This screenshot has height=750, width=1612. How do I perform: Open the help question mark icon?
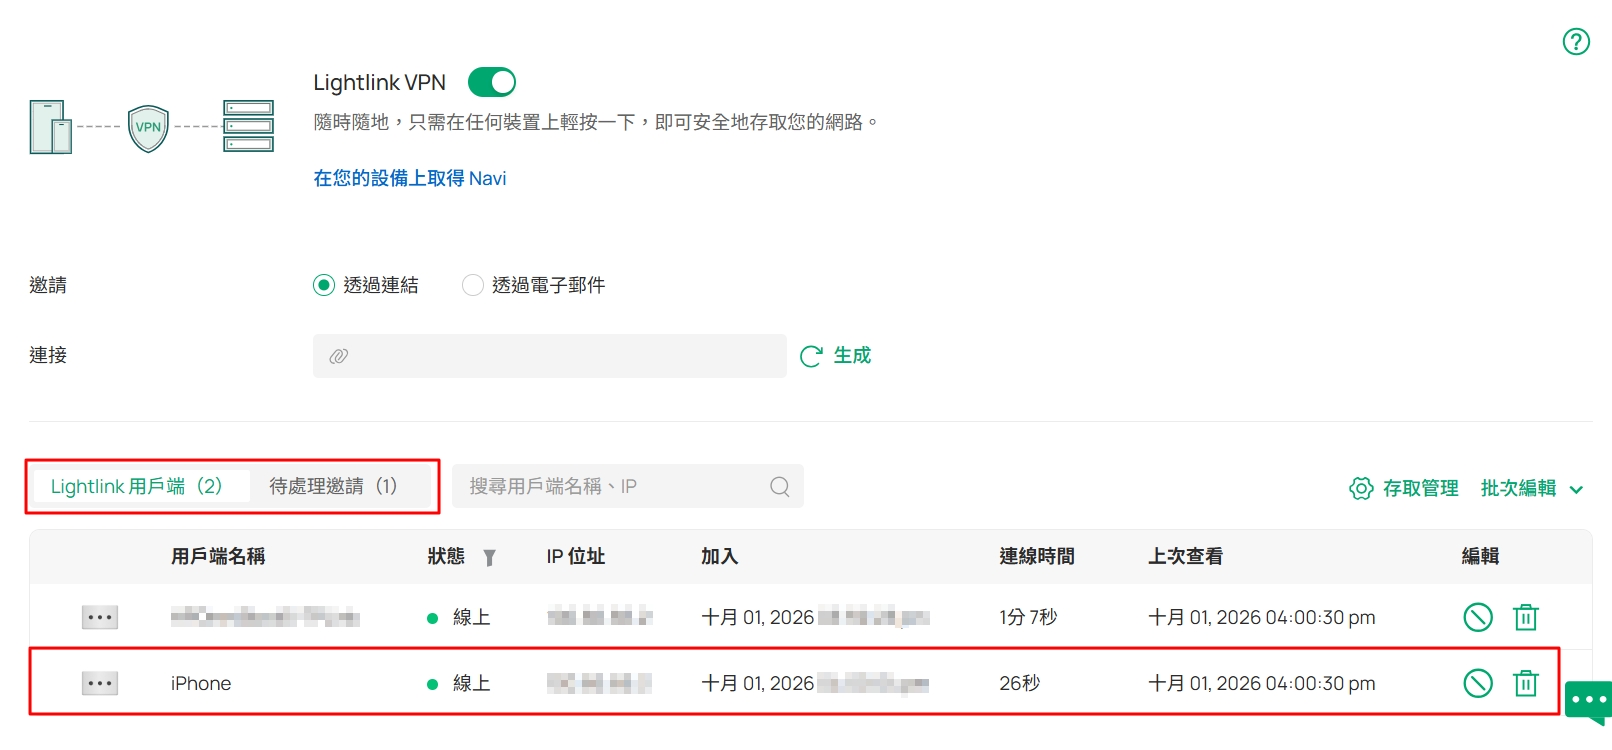1576,42
